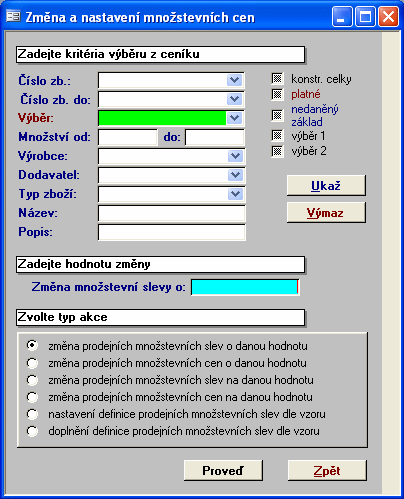Focus the 'Název' text field
The width and height of the screenshot is (404, 499).
coord(172,213)
